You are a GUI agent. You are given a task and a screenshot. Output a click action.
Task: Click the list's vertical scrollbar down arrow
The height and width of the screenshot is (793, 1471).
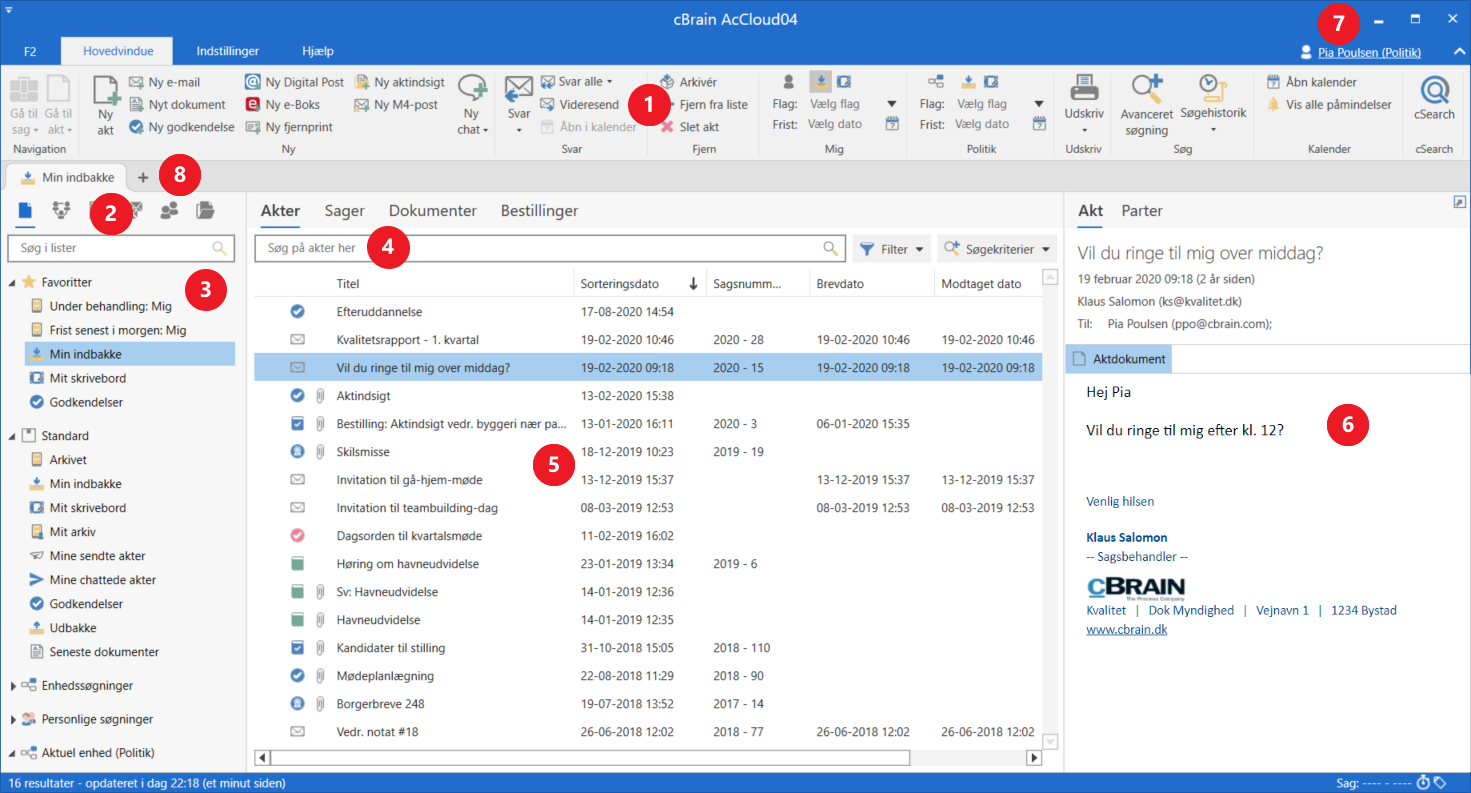coord(1050,741)
